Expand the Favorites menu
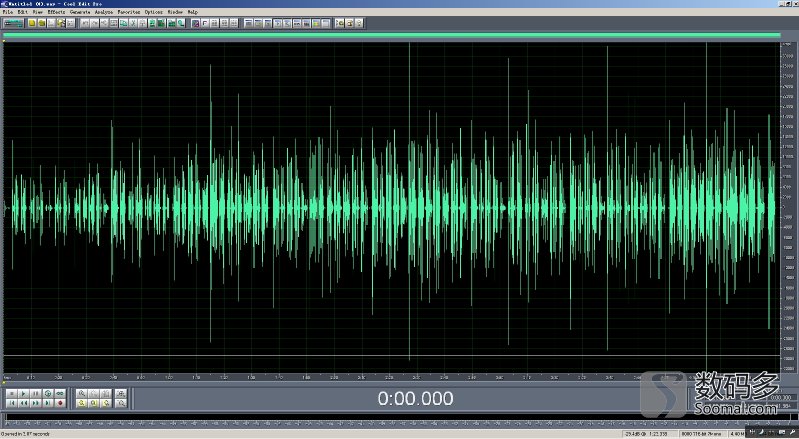The image size is (799, 439). click(130, 12)
